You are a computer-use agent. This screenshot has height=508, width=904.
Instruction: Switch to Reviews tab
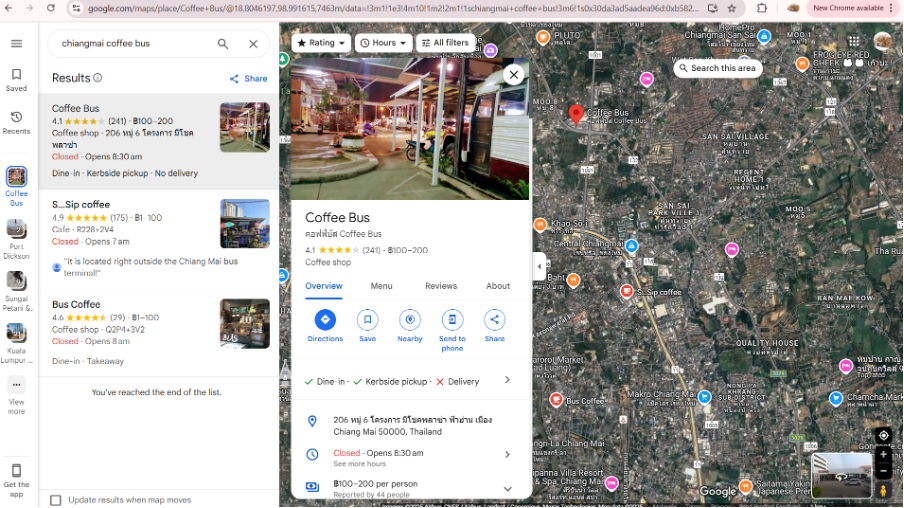click(441, 286)
